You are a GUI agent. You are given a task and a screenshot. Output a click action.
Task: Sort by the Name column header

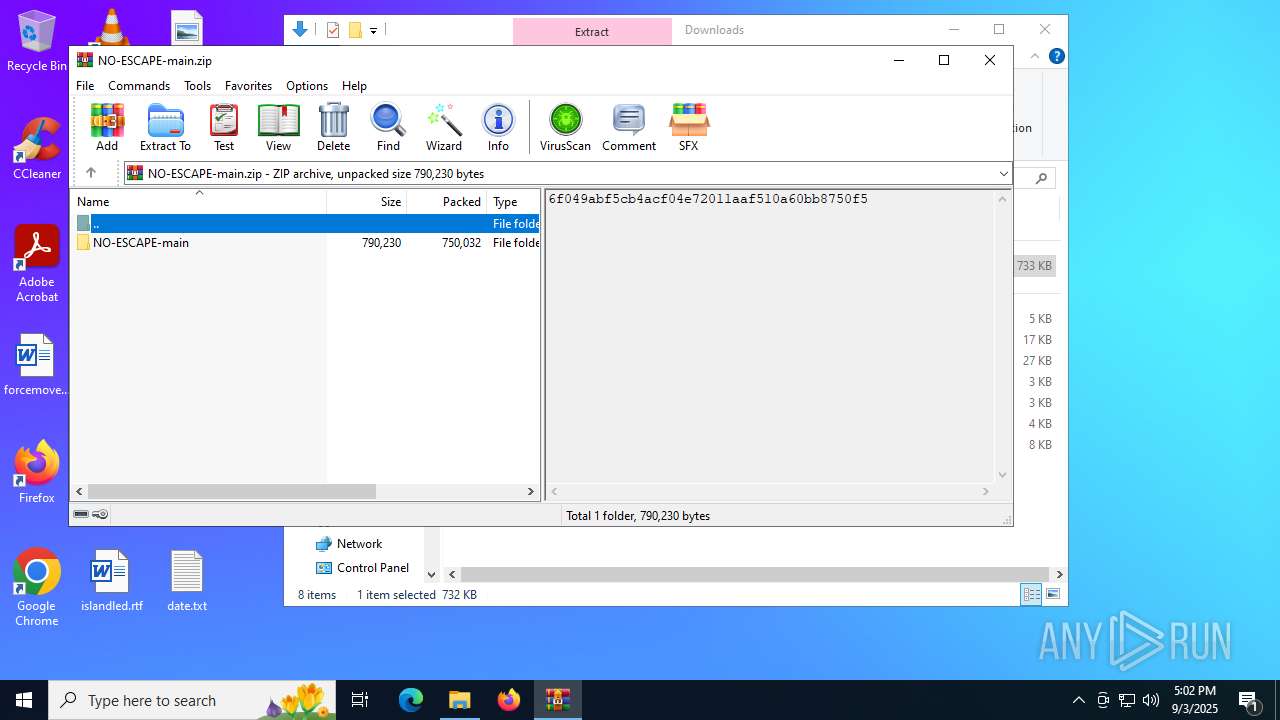198,201
